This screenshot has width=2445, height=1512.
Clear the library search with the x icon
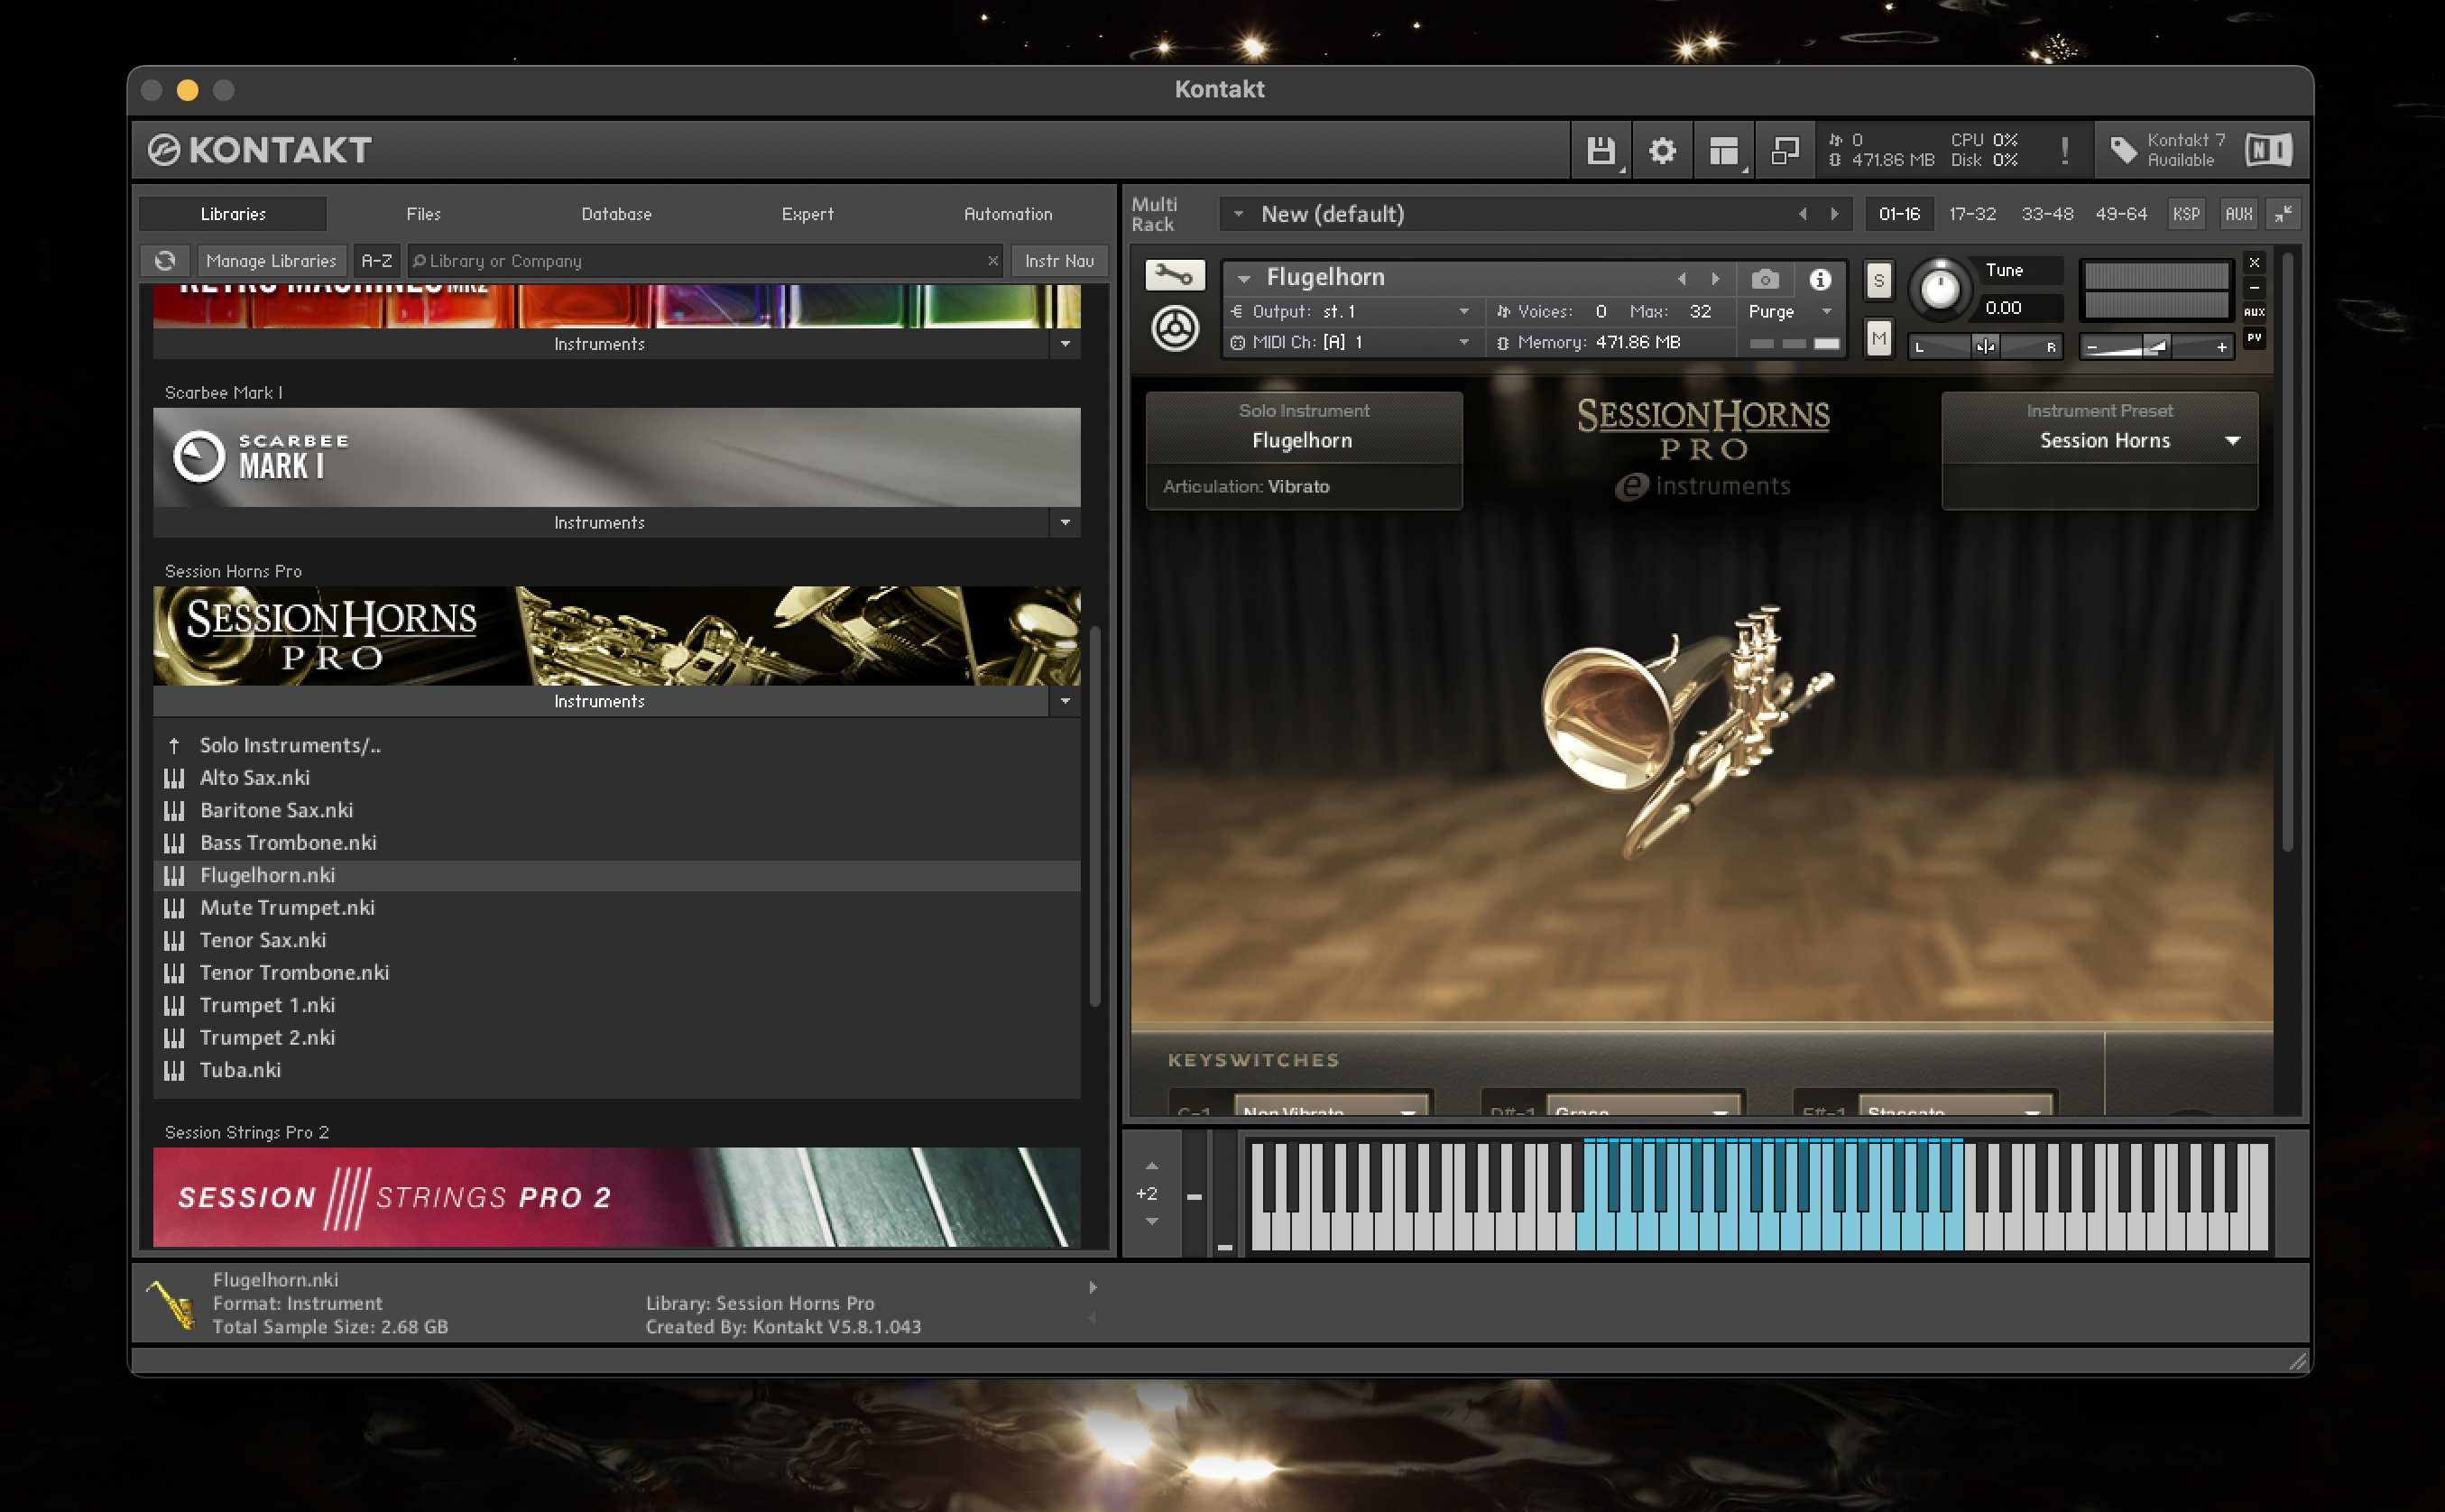(x=992, y=261)
